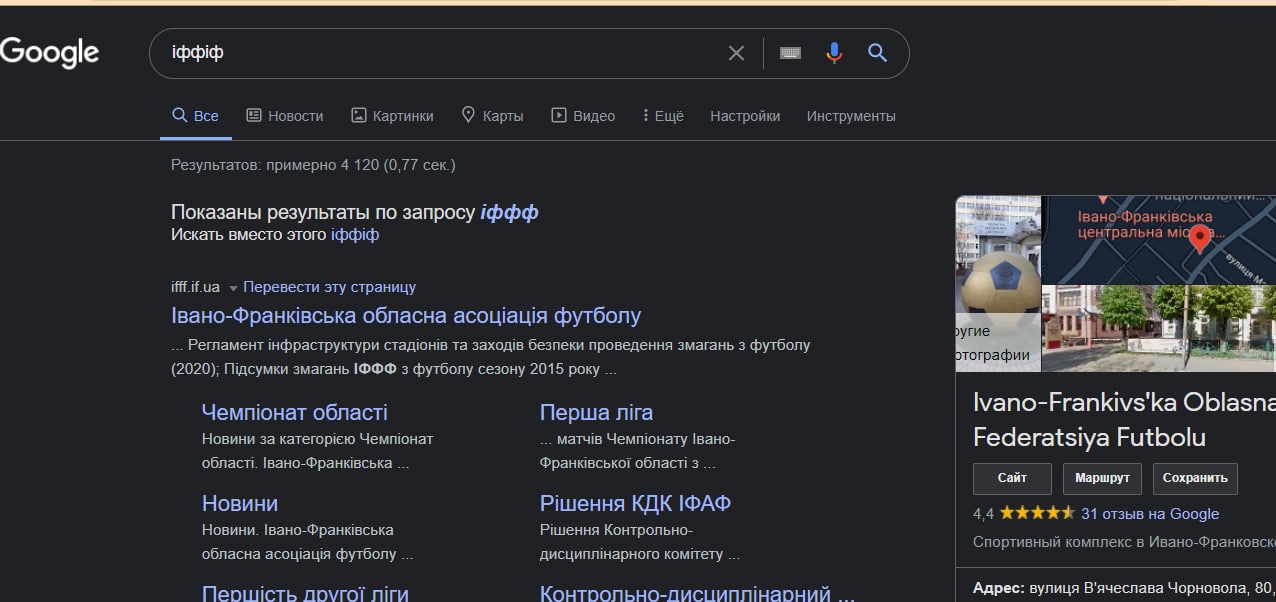This screenshot has height=602, width=1276.
Task: Open Контрольно-дисциплінарний sitelink
Action: (x=697, y=593)
